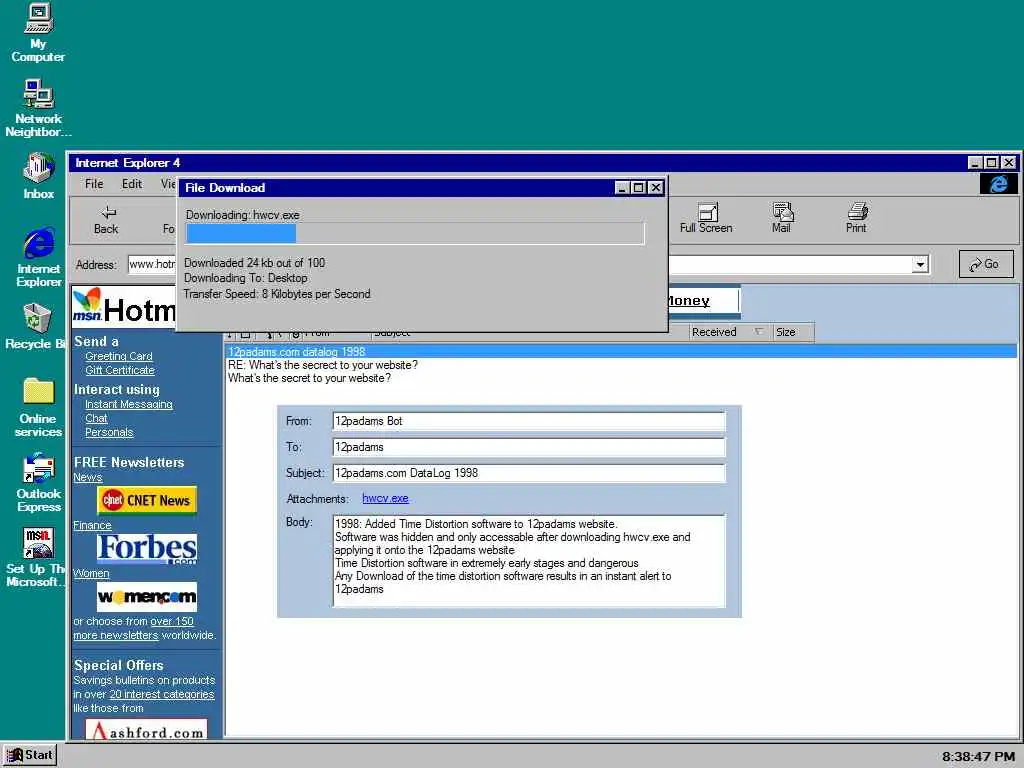The width and height of the screenshot is (1024, 768).
Task: Click the MSN Hotmail logo
Action: [x=124, y=307]
